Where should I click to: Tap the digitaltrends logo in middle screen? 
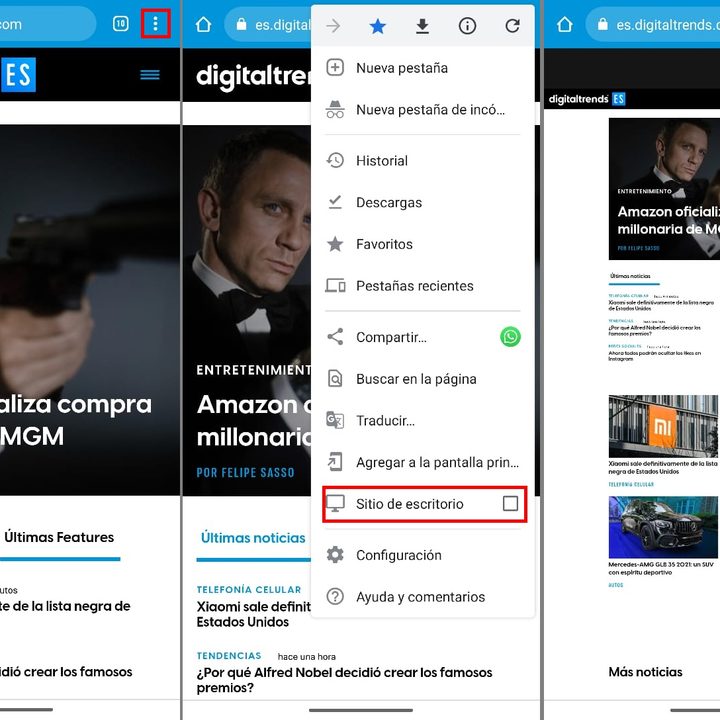coord(253,76)
